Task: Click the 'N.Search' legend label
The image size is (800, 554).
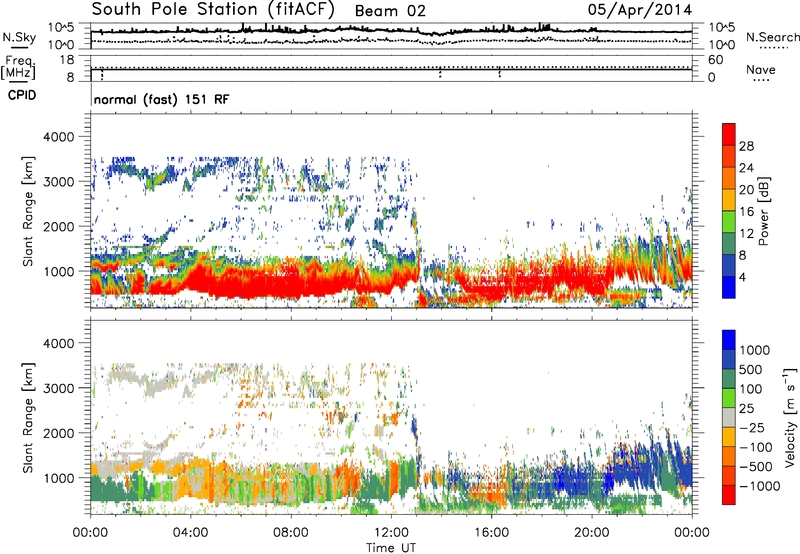Action: coord(772,37)
